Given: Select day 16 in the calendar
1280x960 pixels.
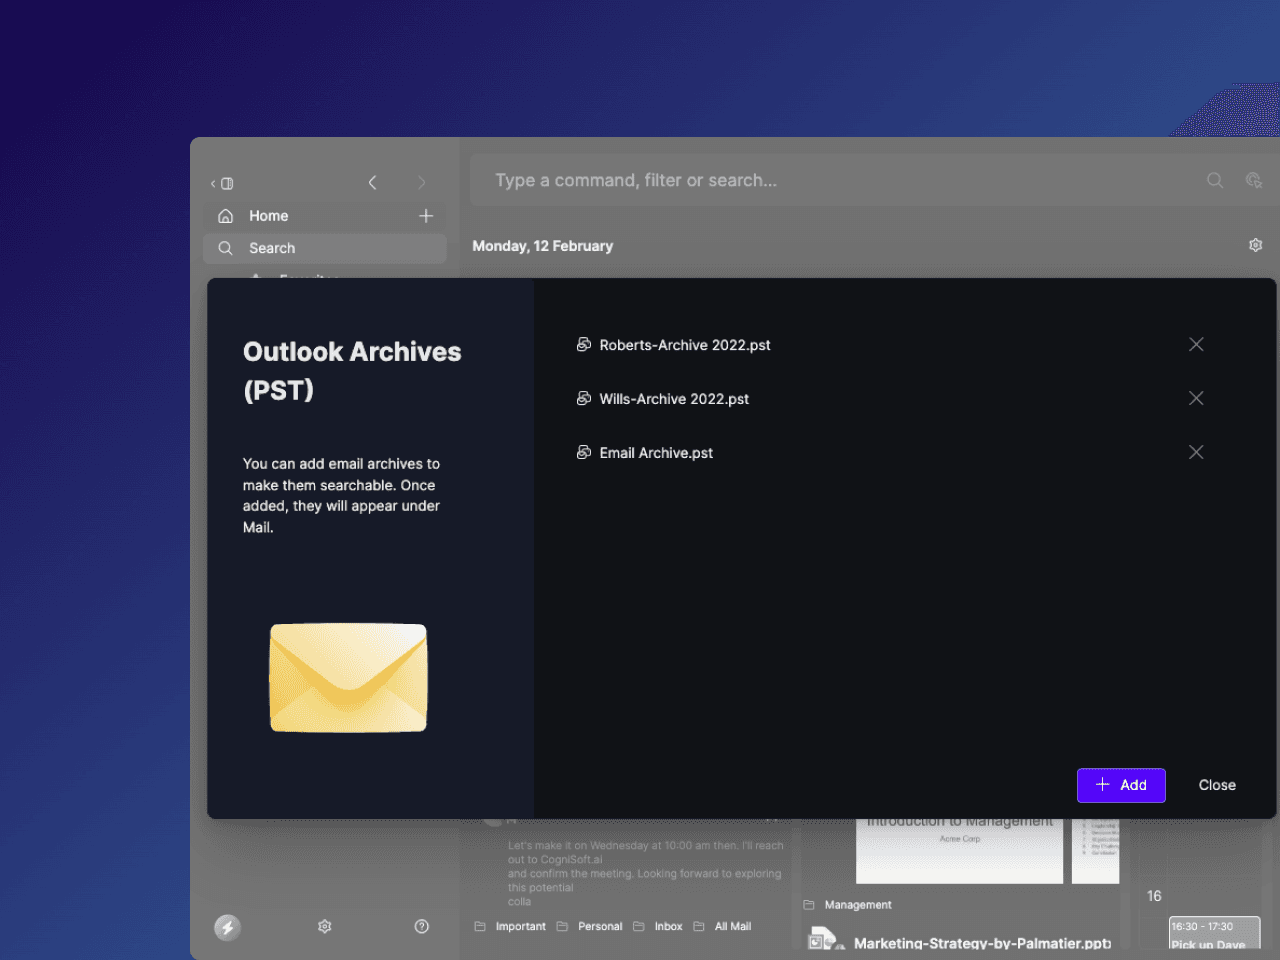Looking at the screenshot, I should (1154, 896).
